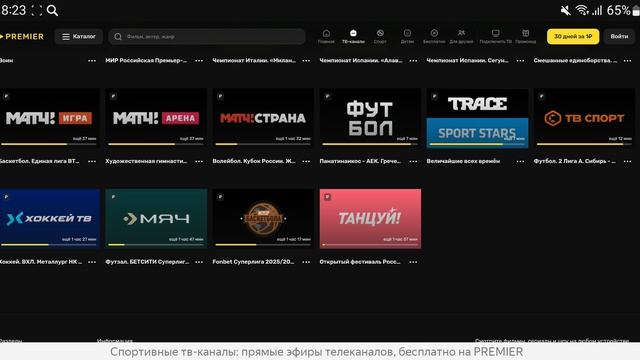Tap the screenshot frame icon in status bar

point(37,10)
